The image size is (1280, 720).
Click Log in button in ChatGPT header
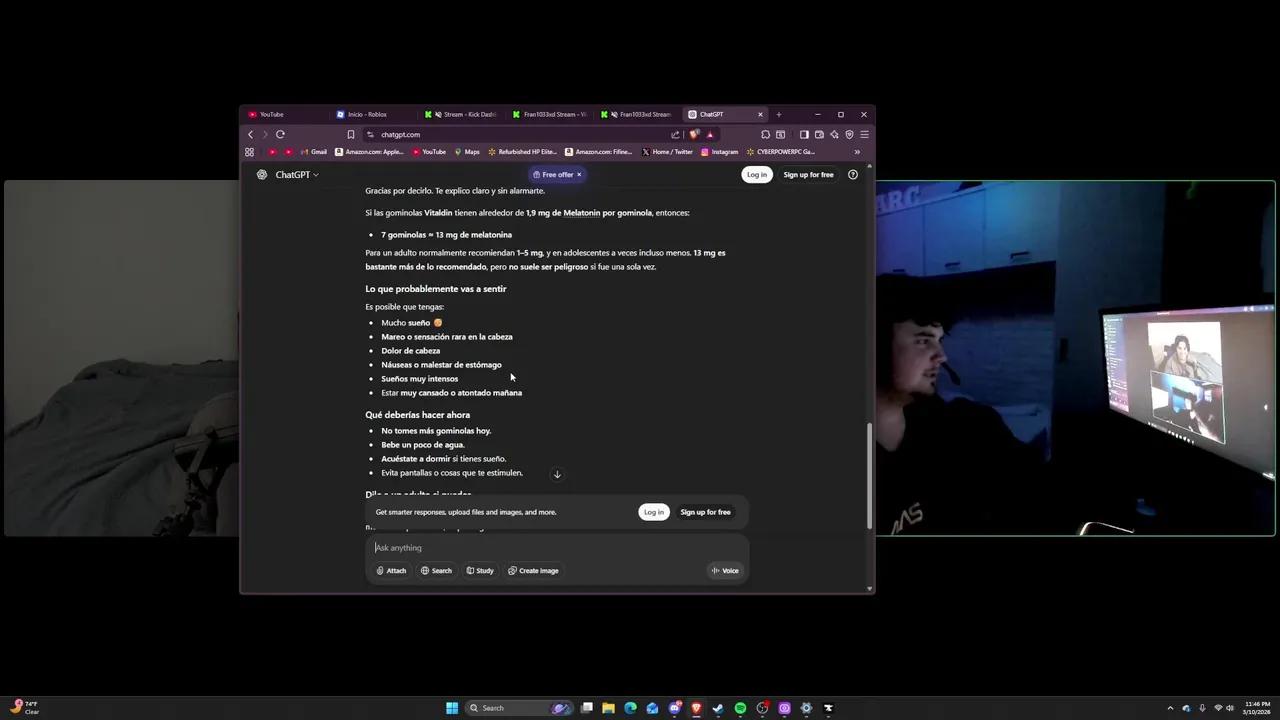pyautogui.click(x=757, y=174)
